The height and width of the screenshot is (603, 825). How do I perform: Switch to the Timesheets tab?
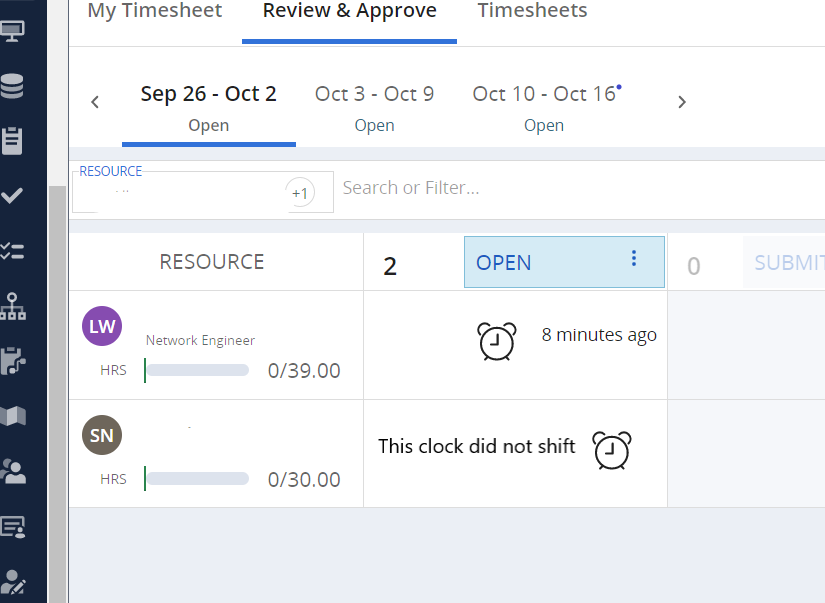click(532, 12)
